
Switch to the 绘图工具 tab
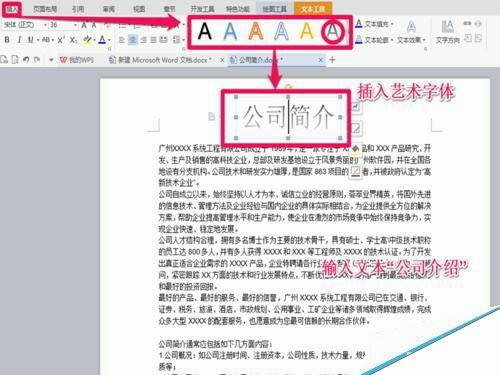click(274, 9)
